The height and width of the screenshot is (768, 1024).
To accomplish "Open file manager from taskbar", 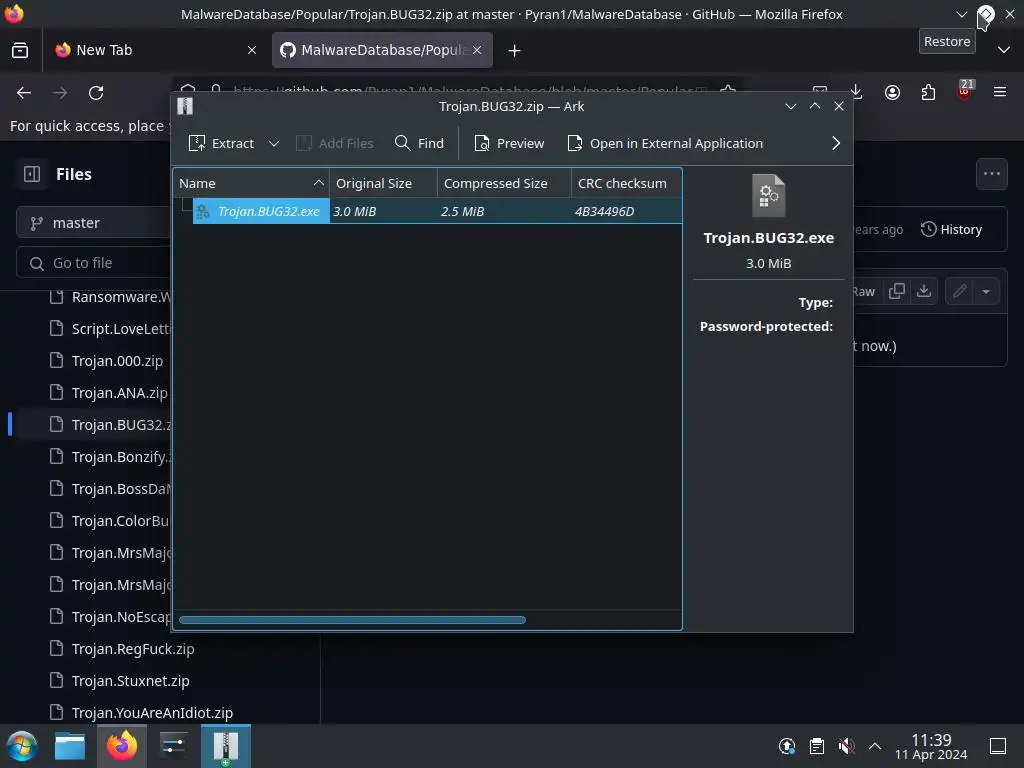I will 70,746.
